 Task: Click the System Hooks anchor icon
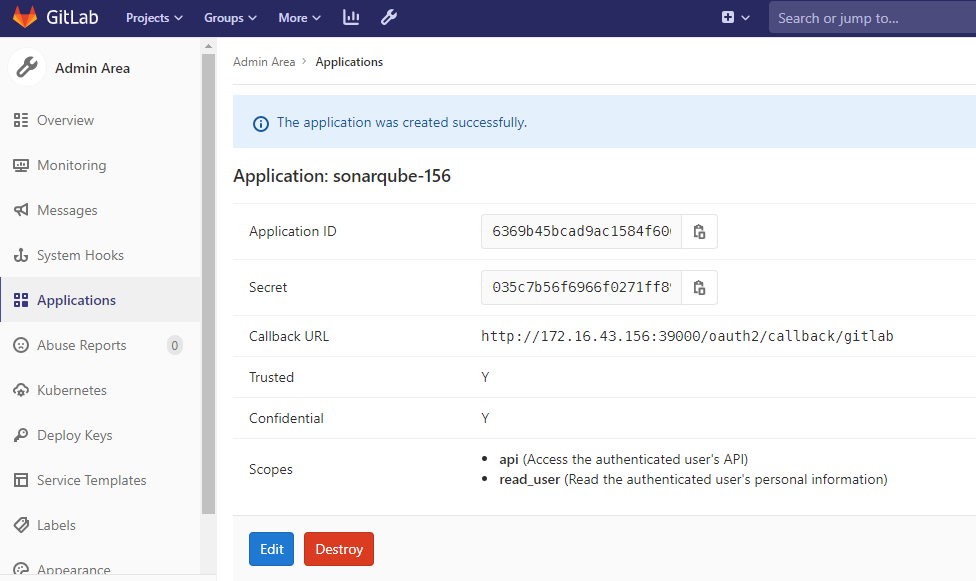coord(21,256)
